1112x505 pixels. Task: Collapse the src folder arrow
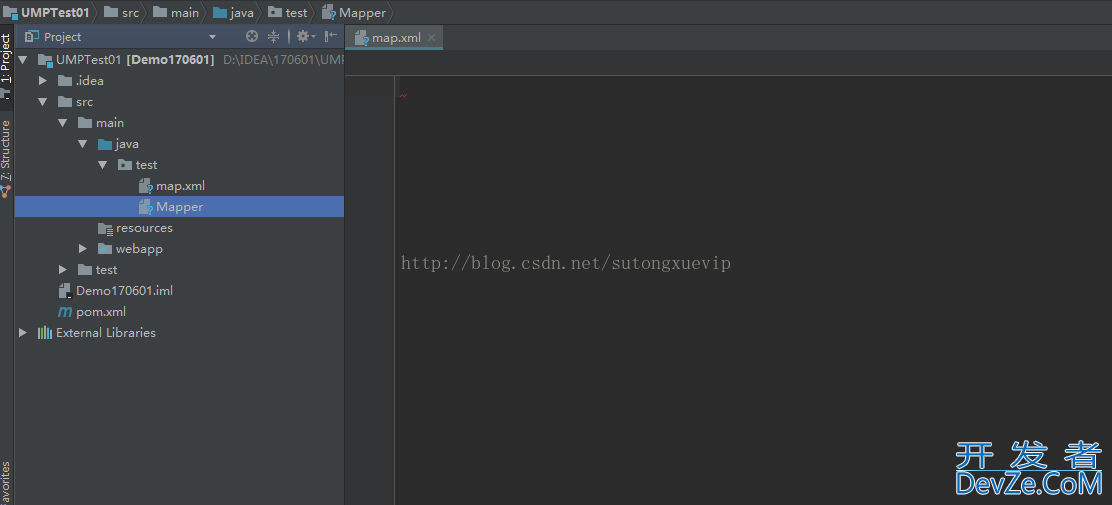43,101
